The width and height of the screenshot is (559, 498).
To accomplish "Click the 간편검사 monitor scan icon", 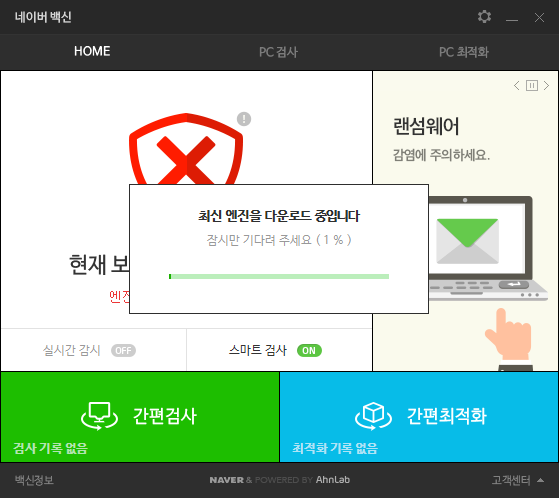I will 99,416.
